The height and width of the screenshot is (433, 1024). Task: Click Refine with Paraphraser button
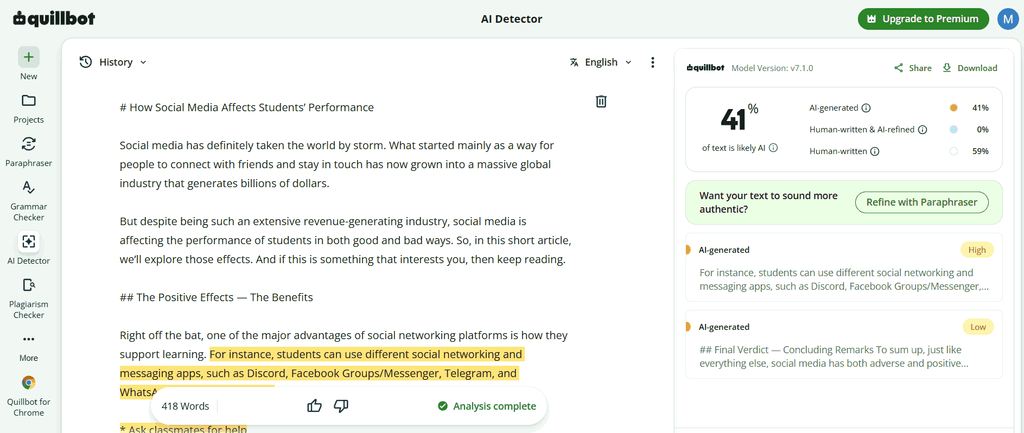pyautogui.click(x=921, y=202)
